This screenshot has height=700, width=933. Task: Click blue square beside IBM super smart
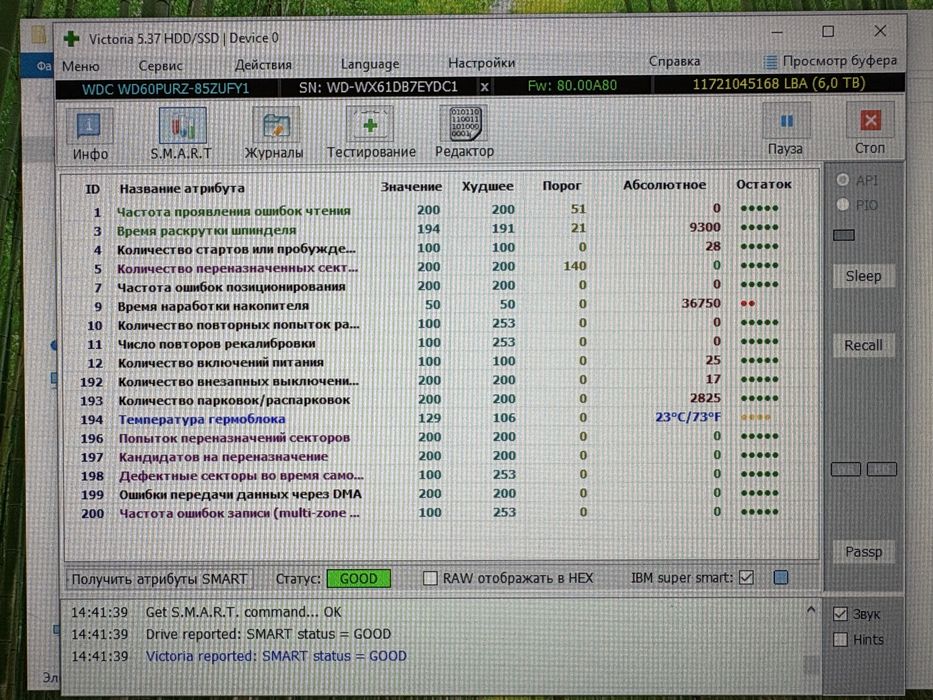click(x=781, y=577)
